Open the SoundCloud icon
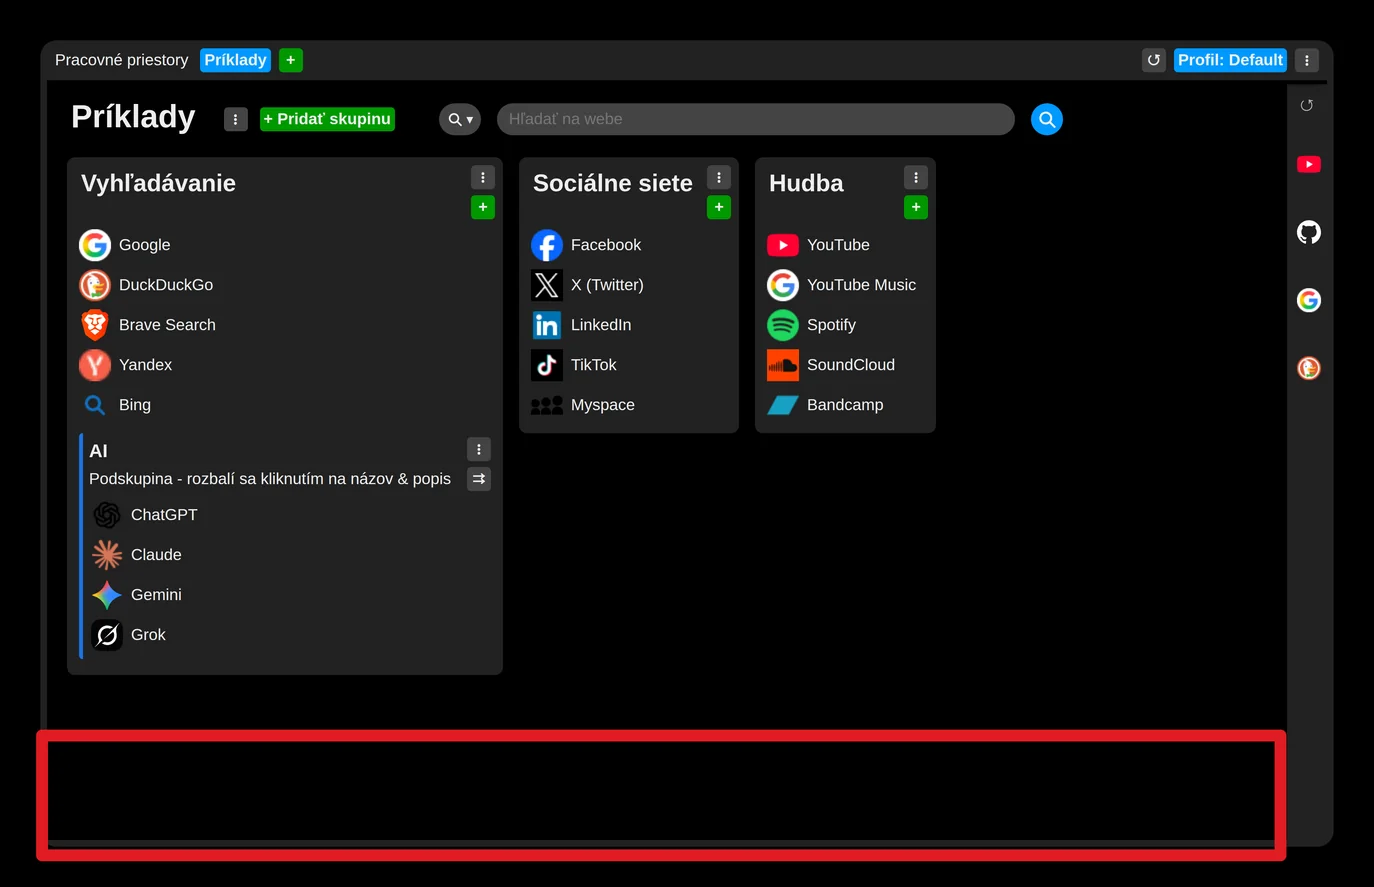 pos(783,365)
